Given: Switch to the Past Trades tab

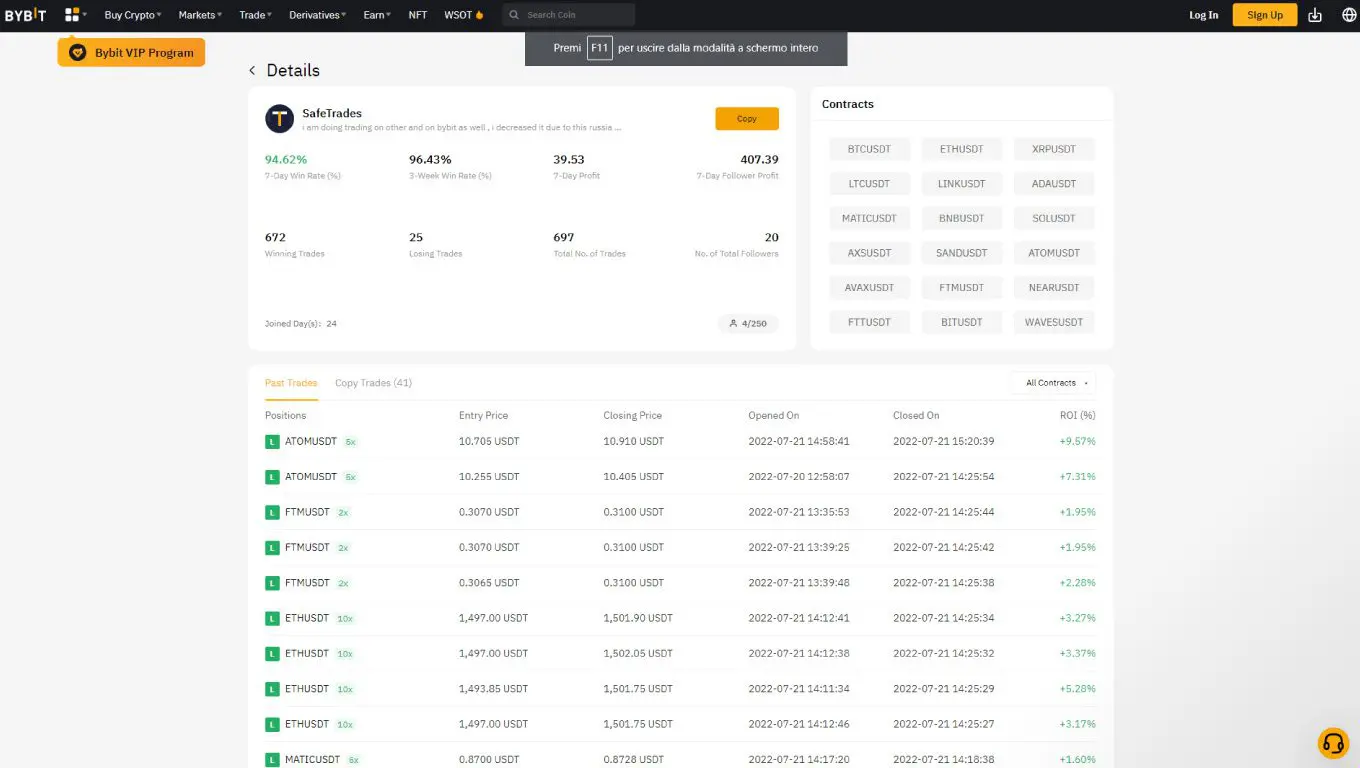Looking at the screenshot, I should 291,383.
